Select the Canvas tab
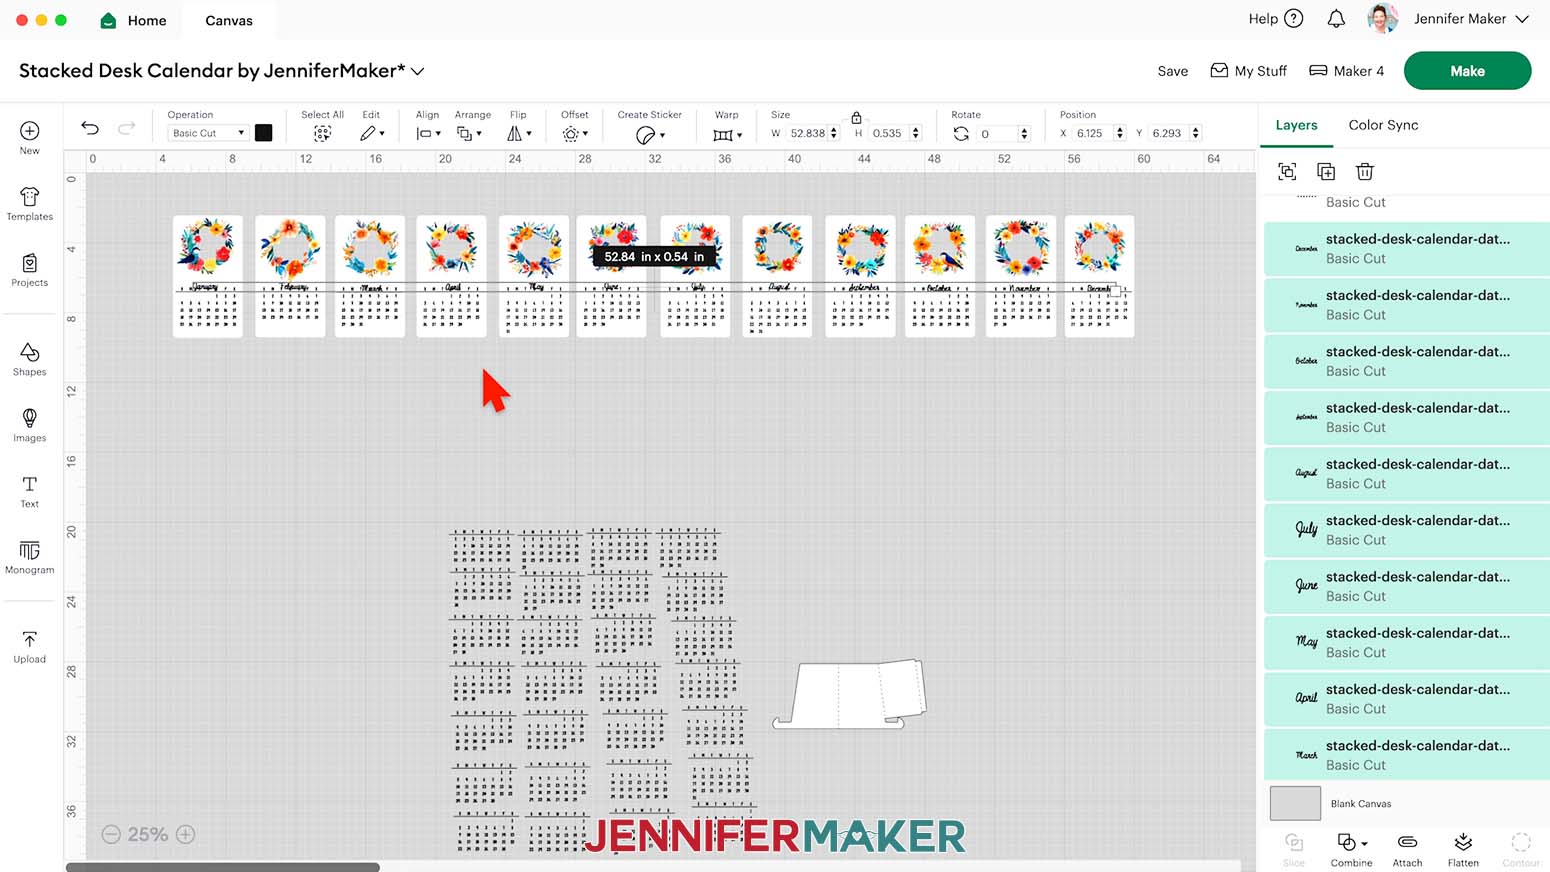1550x872 pixels. [229, 20]
